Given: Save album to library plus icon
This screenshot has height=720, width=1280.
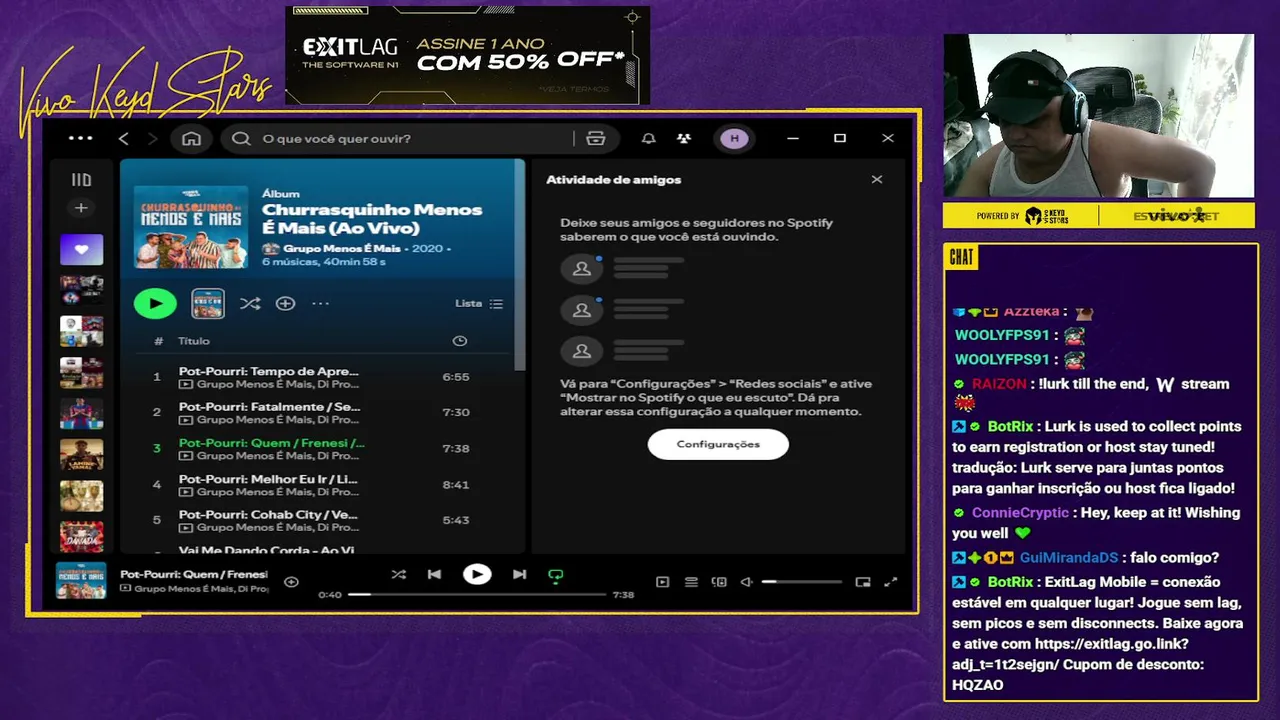Looking at the screenshot, I should (285, 303).
